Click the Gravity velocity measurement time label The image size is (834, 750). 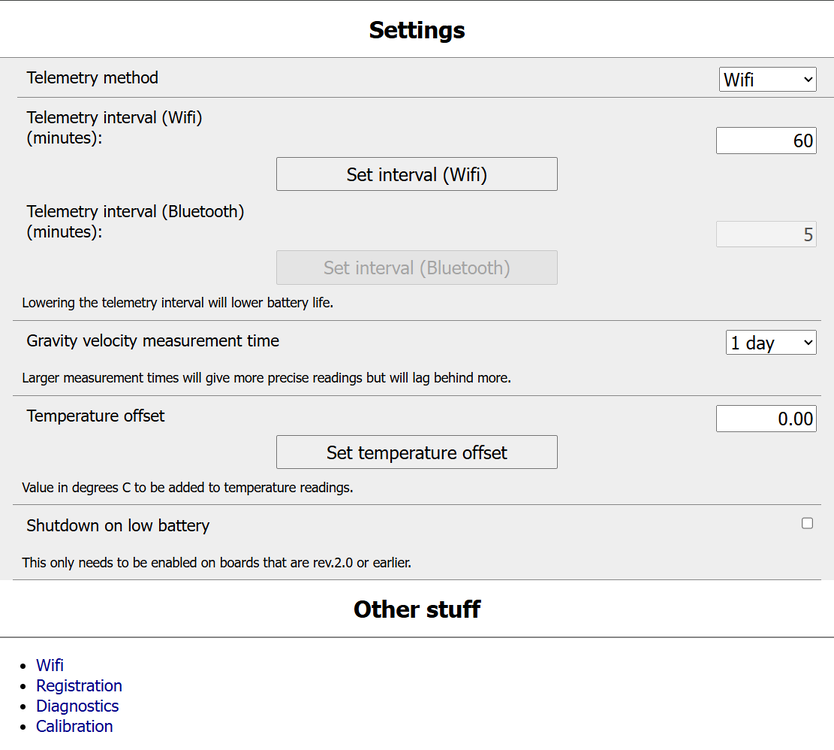pos(153,341)
